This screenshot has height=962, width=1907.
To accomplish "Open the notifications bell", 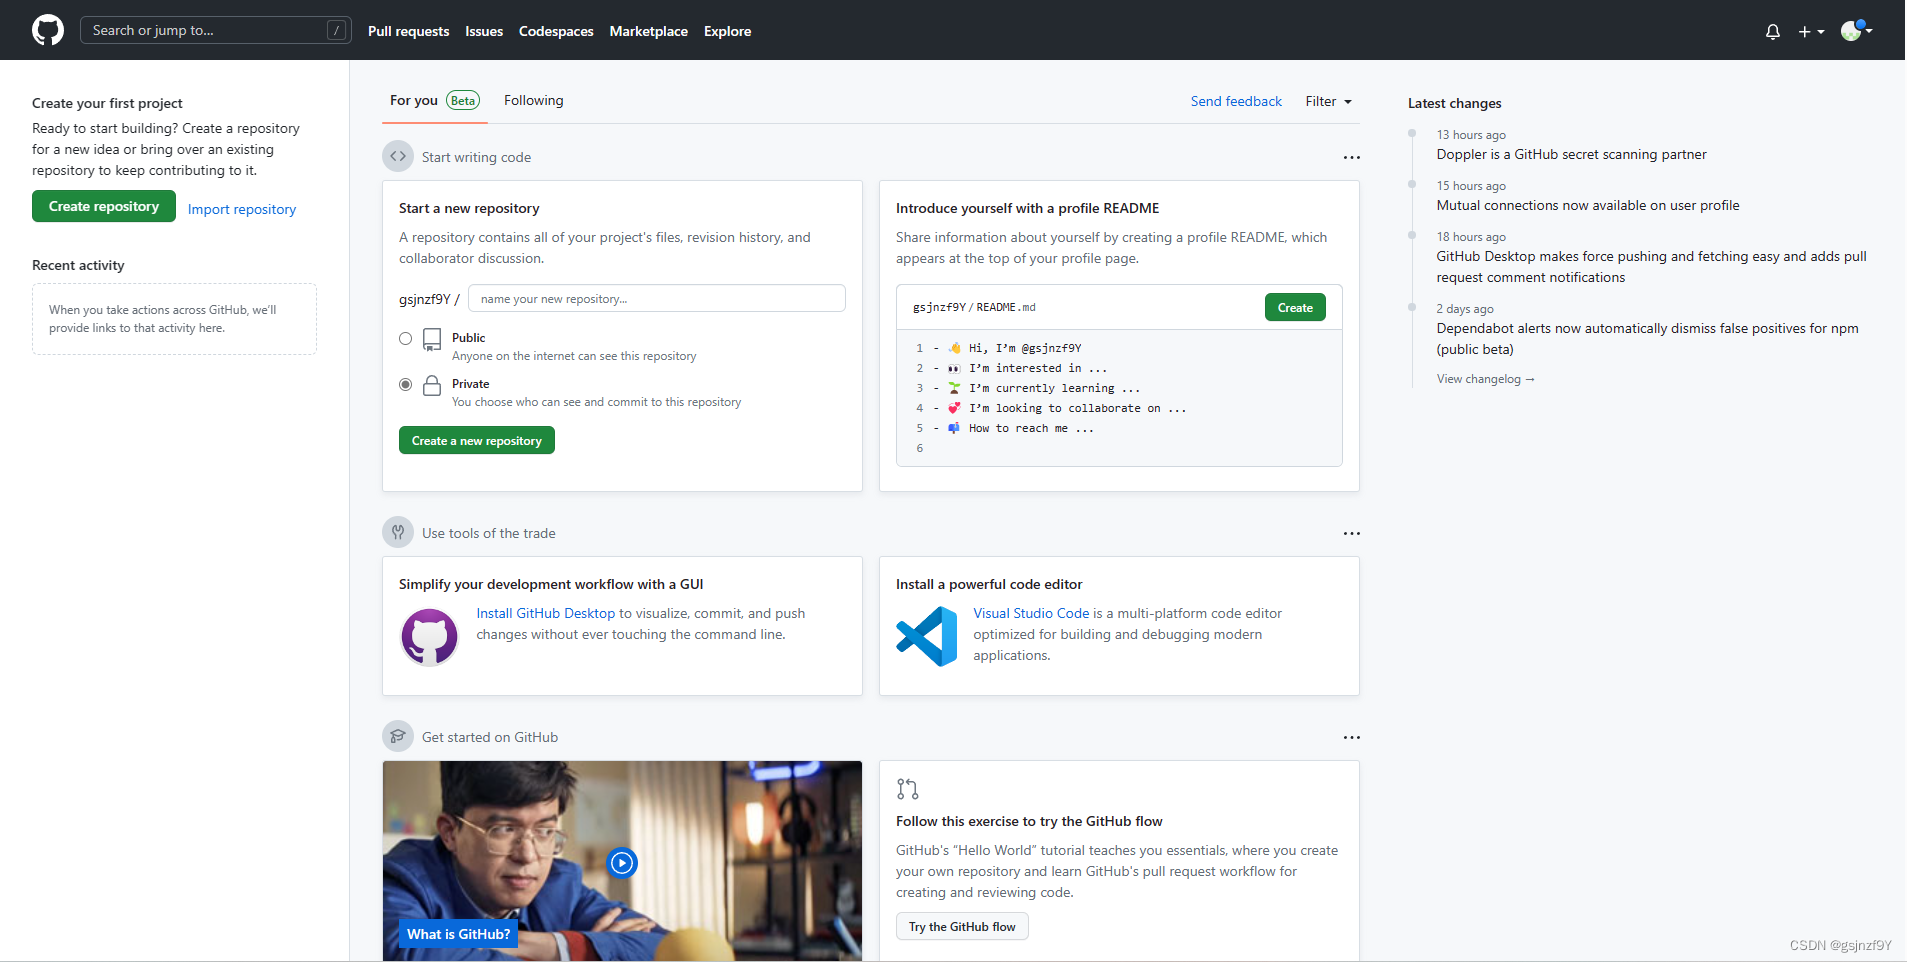I will tap(1772, 31).
